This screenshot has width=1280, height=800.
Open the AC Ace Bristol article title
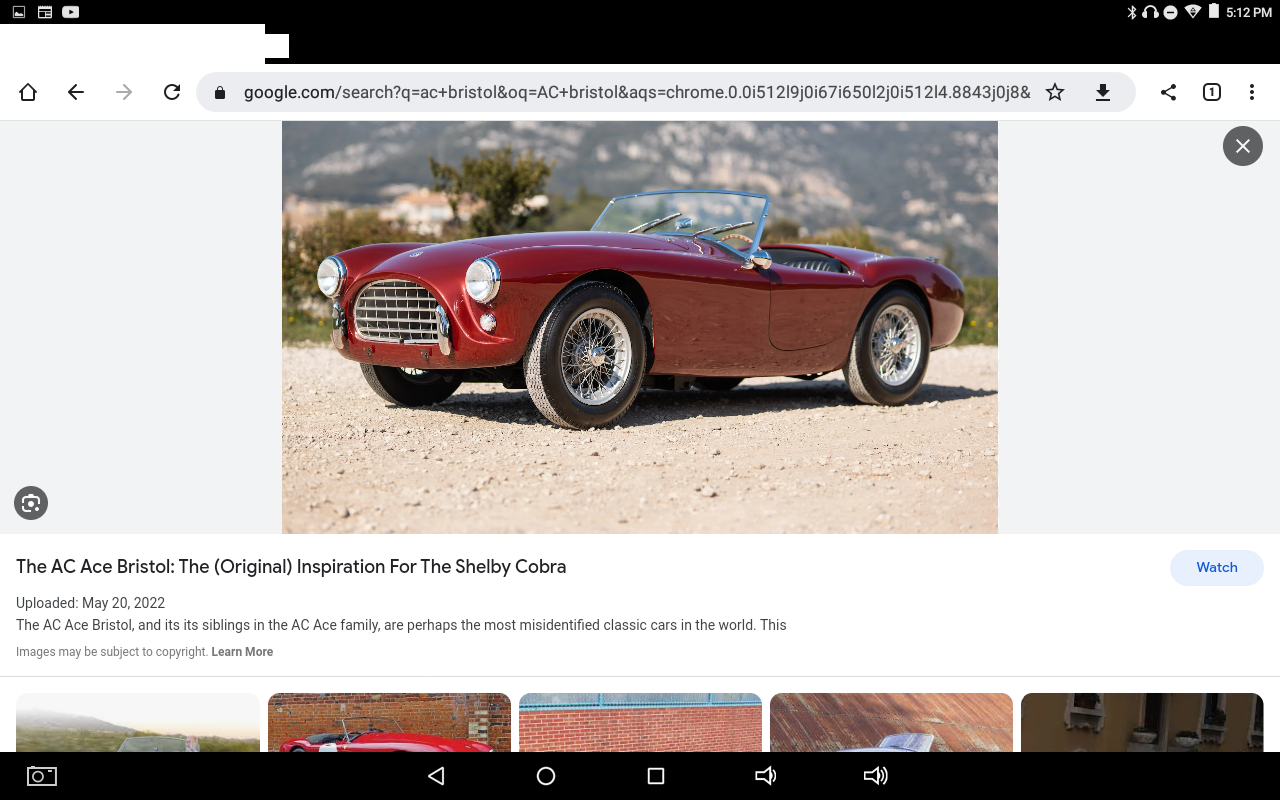point(291,566)
